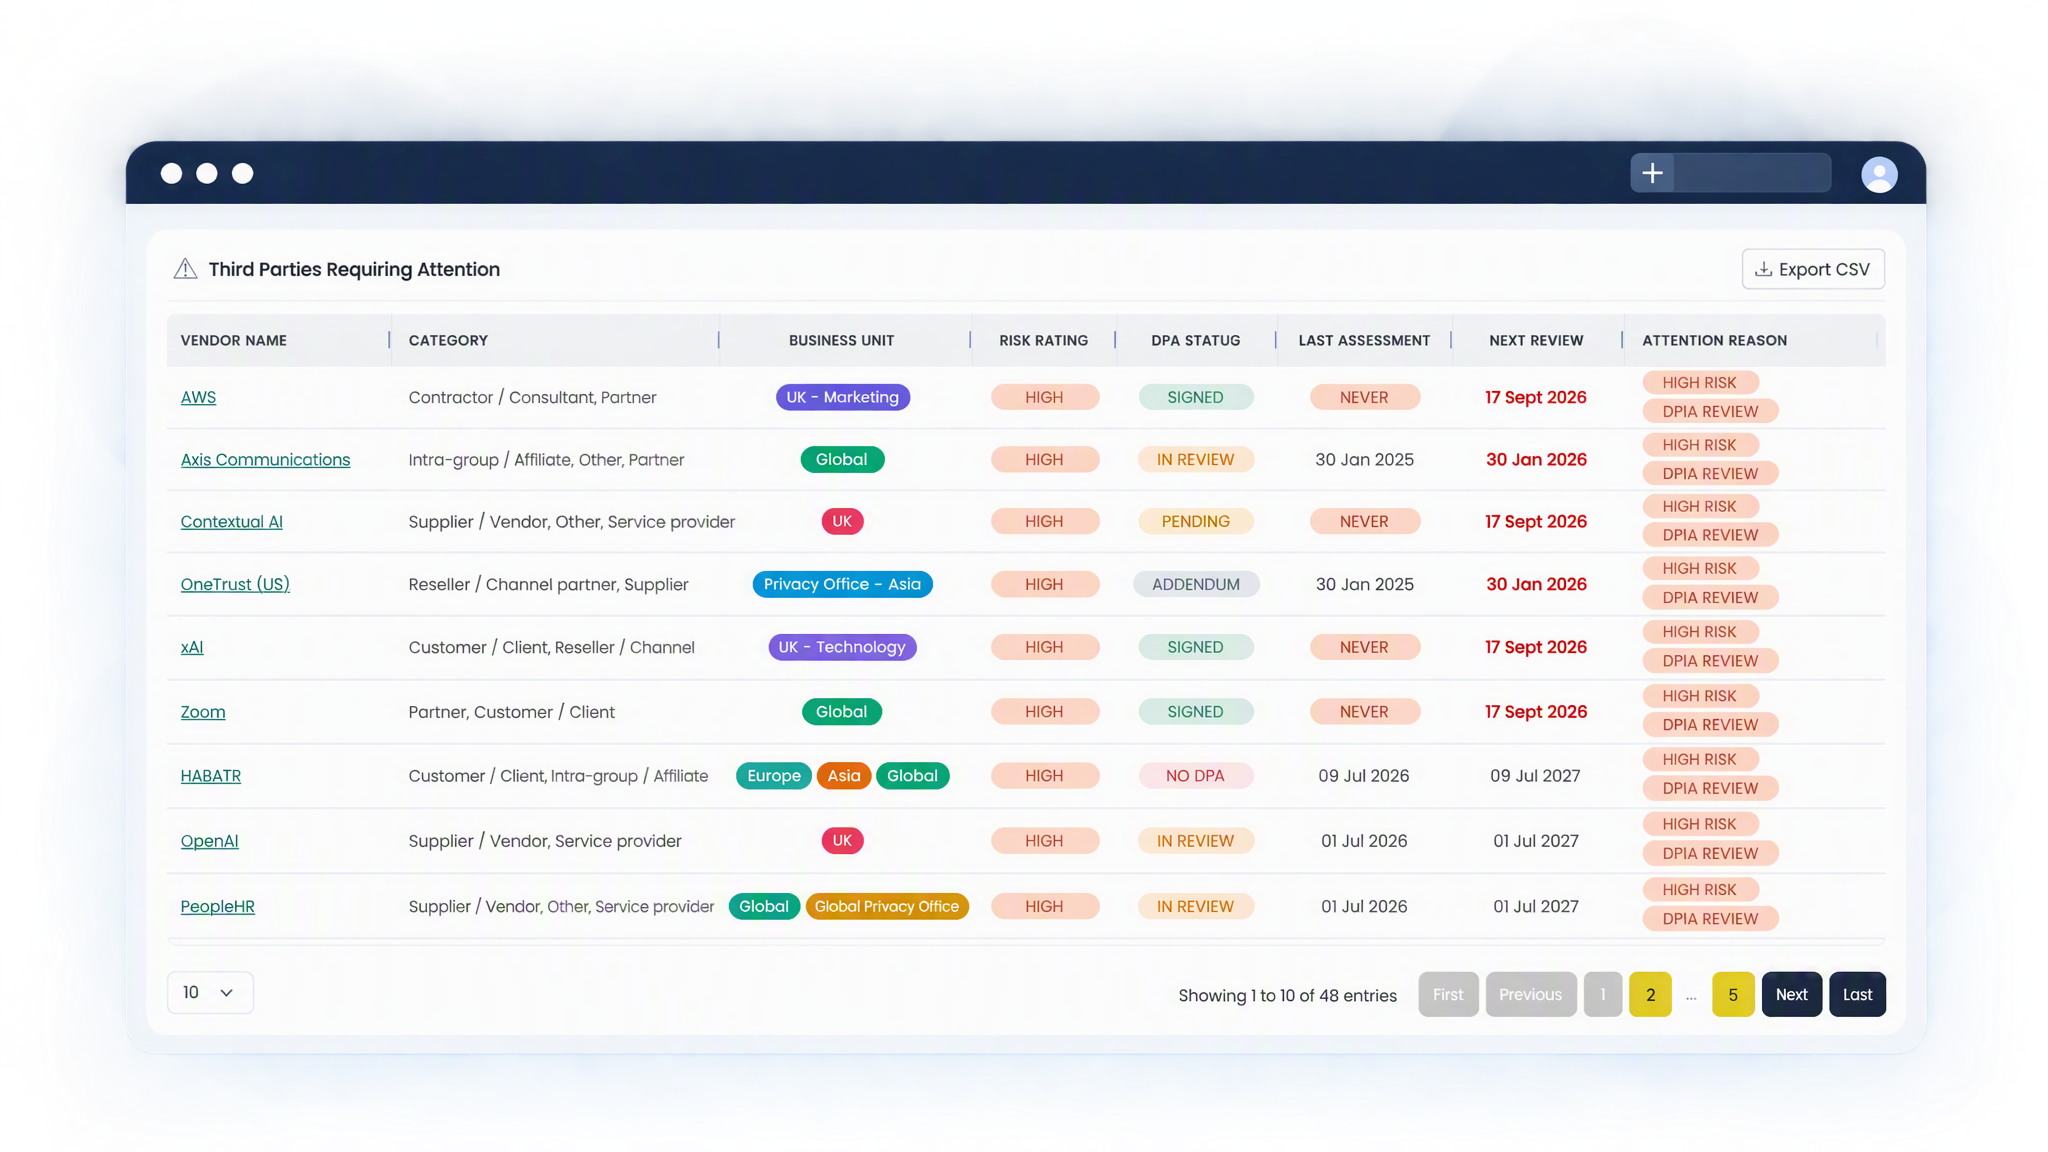Open the Zoom vendor link

[x=203, y=712]
